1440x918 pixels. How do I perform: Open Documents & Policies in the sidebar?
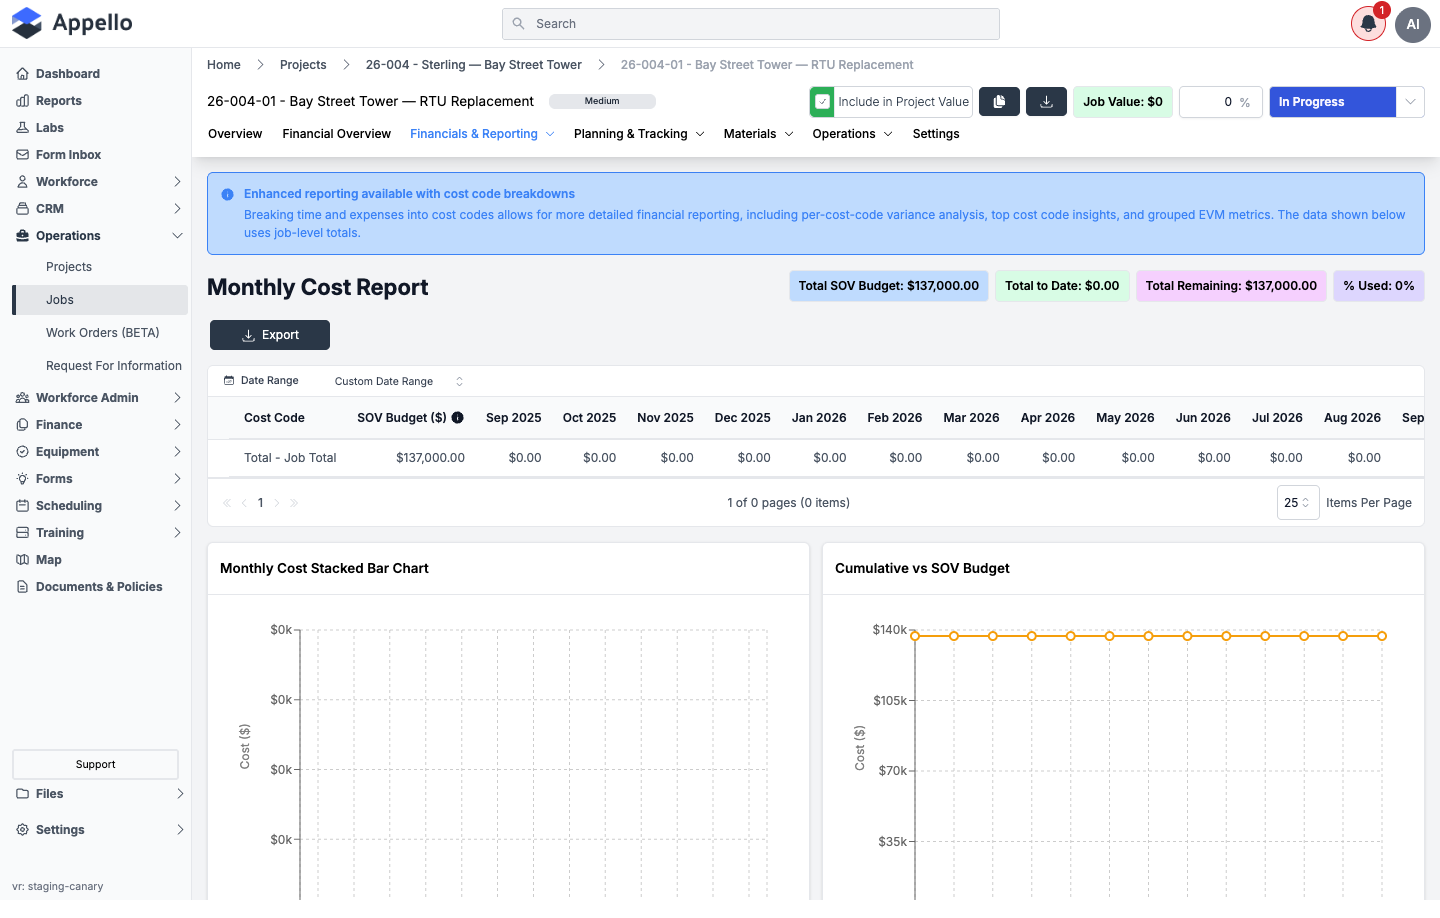pos(89,587)
